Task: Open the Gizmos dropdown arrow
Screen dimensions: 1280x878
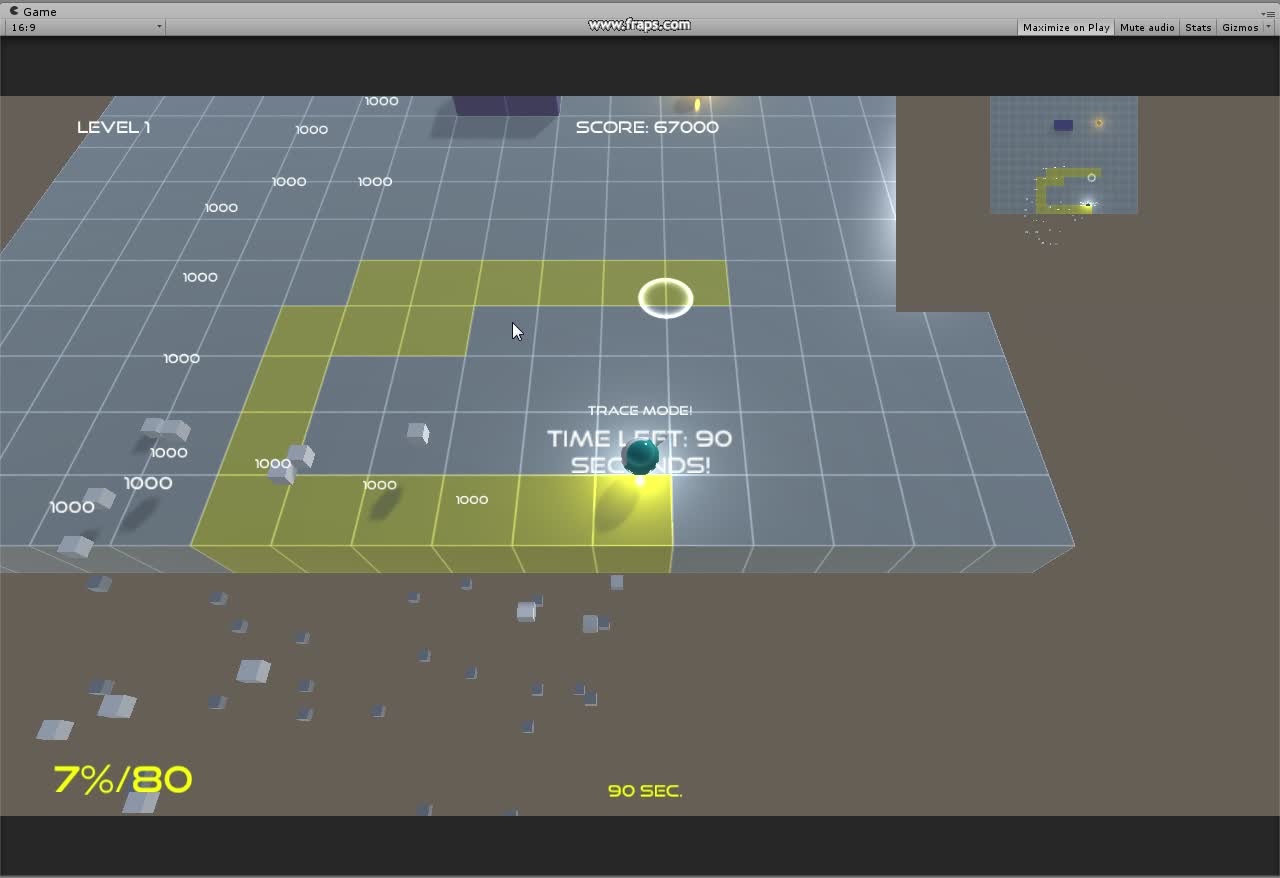Action: pyautogui.click(x=1268, y=27)
